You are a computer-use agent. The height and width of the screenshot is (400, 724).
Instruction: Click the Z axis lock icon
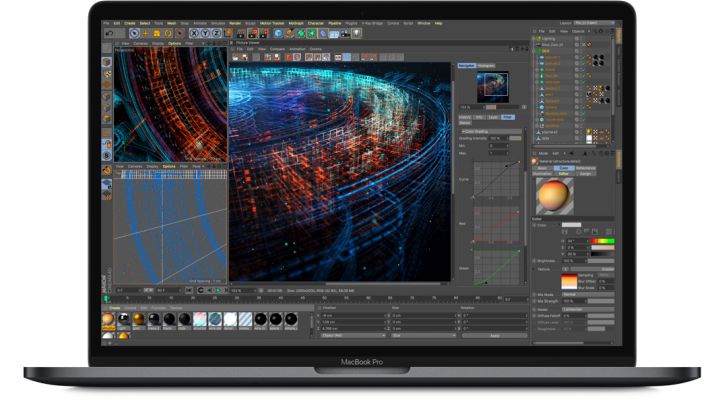pyautogui.click(x=216, y=32)
